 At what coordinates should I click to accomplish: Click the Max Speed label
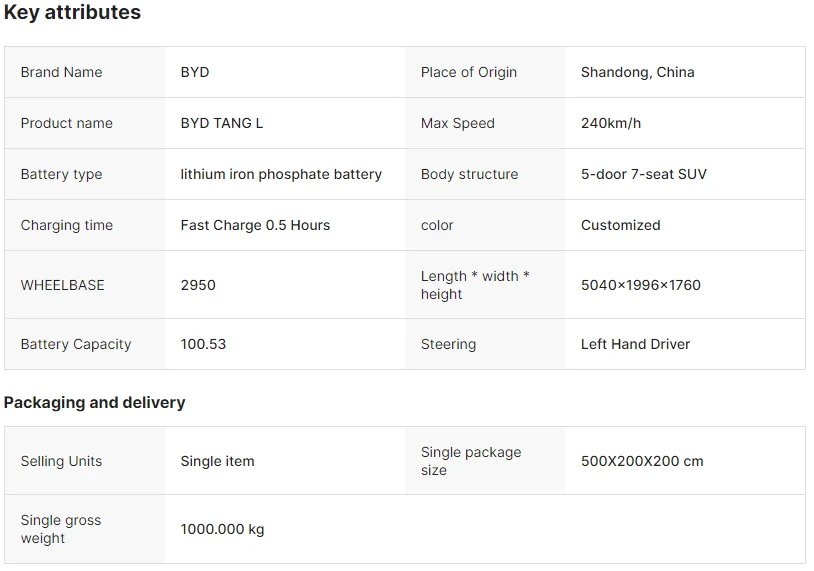tap(458, 123)
